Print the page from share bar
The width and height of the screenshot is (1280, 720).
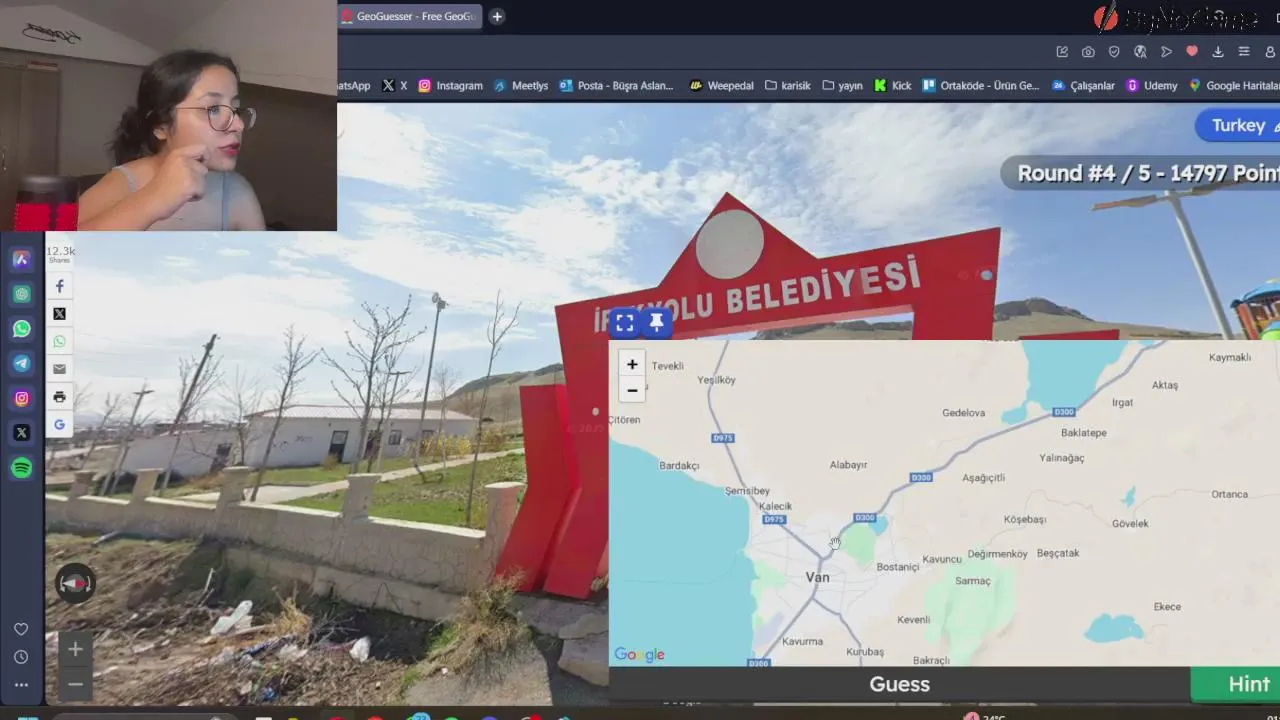(59, 397)
